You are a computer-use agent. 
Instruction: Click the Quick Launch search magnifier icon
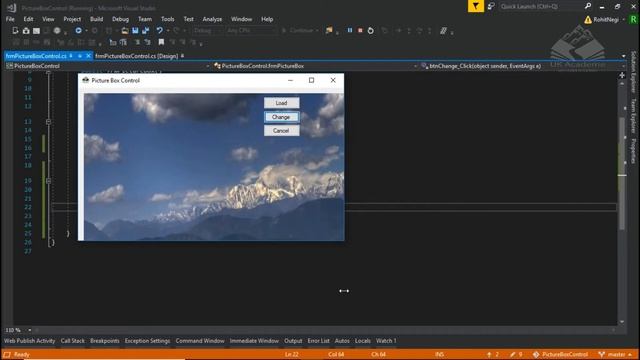click(x=588, y=6)
